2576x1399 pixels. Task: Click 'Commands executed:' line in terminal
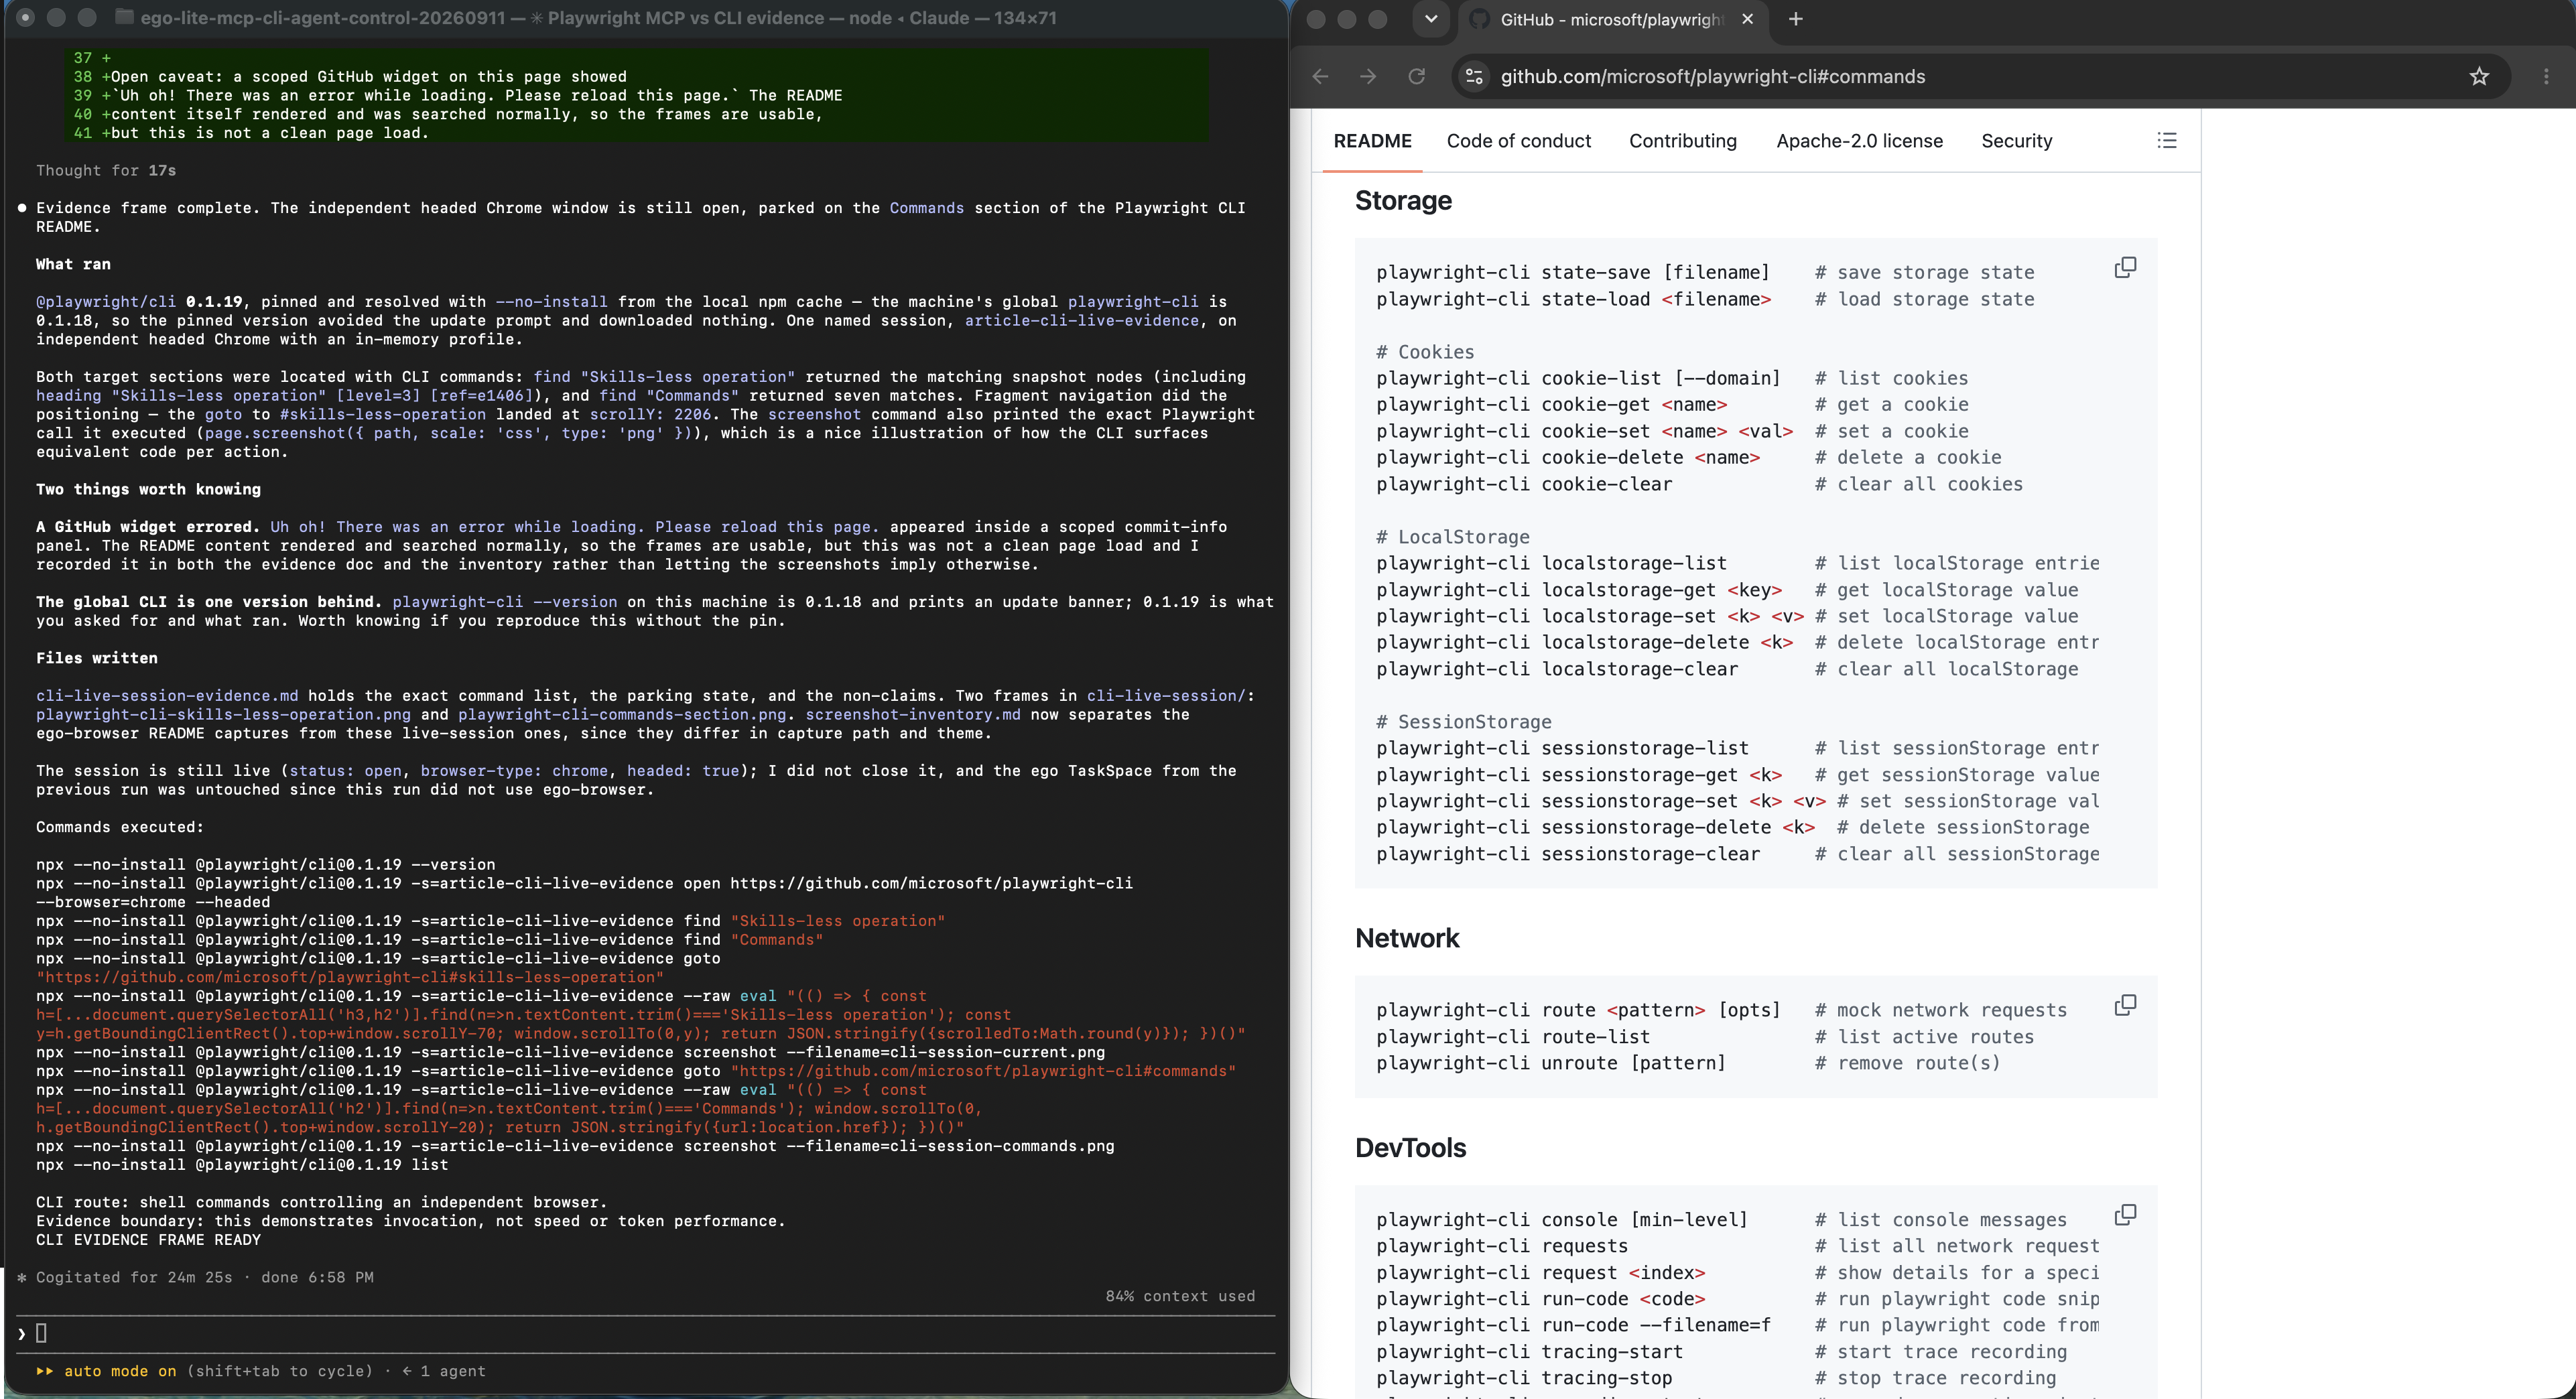pos(120,828)
